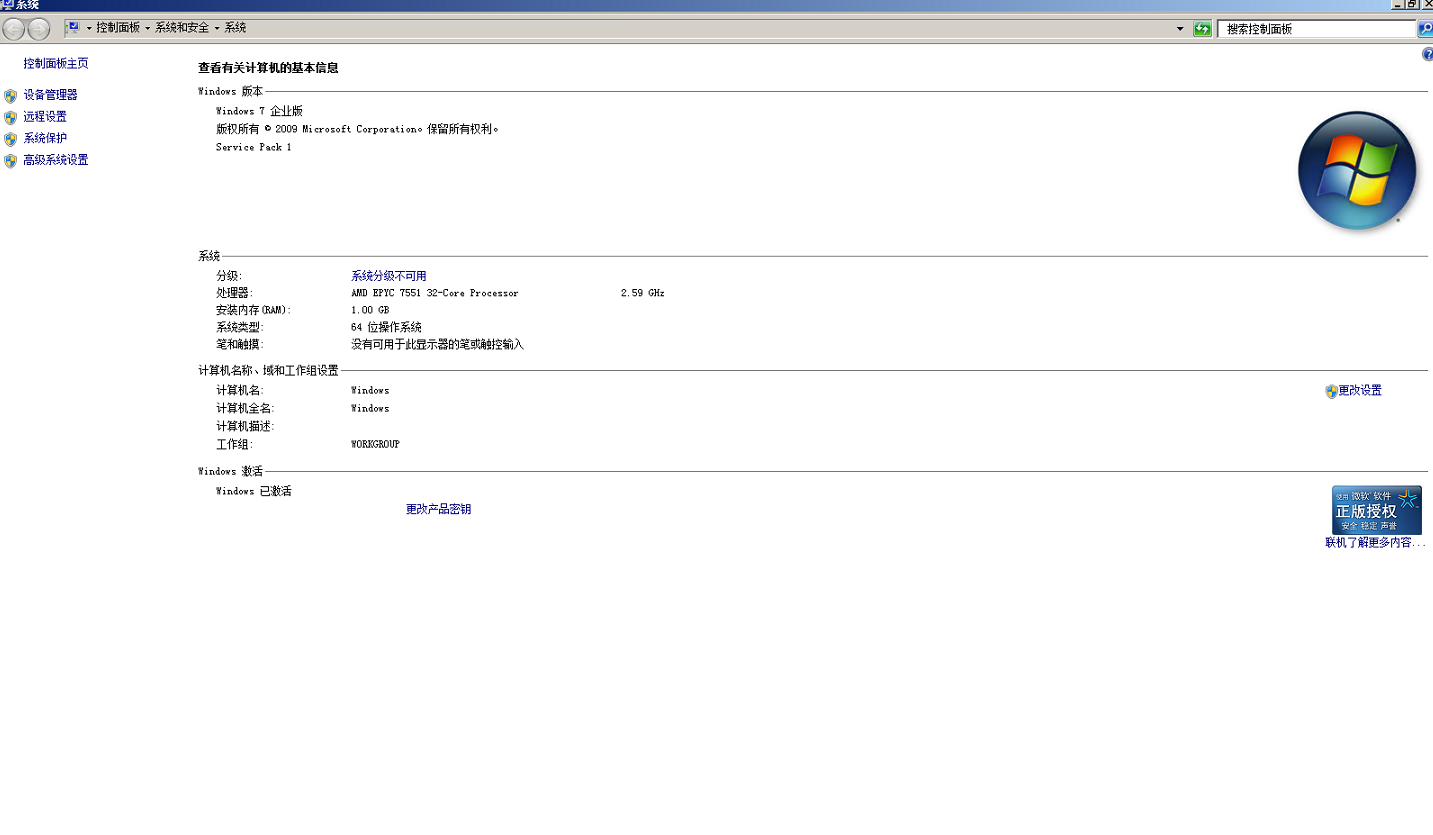This screenshot has height=835, width=1433.
Task: Select 控制面板 in the breadcrumb path
Action: click(x=118, y=28)
